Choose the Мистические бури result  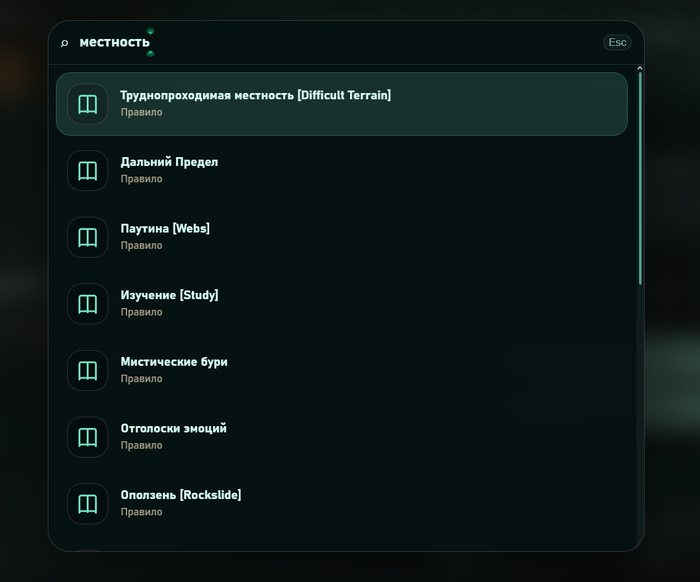pos(342,370)
